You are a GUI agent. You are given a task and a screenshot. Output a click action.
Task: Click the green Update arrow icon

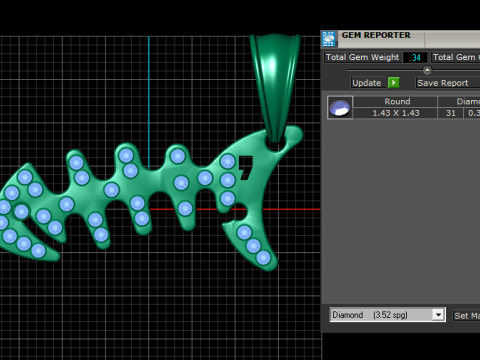394,83
